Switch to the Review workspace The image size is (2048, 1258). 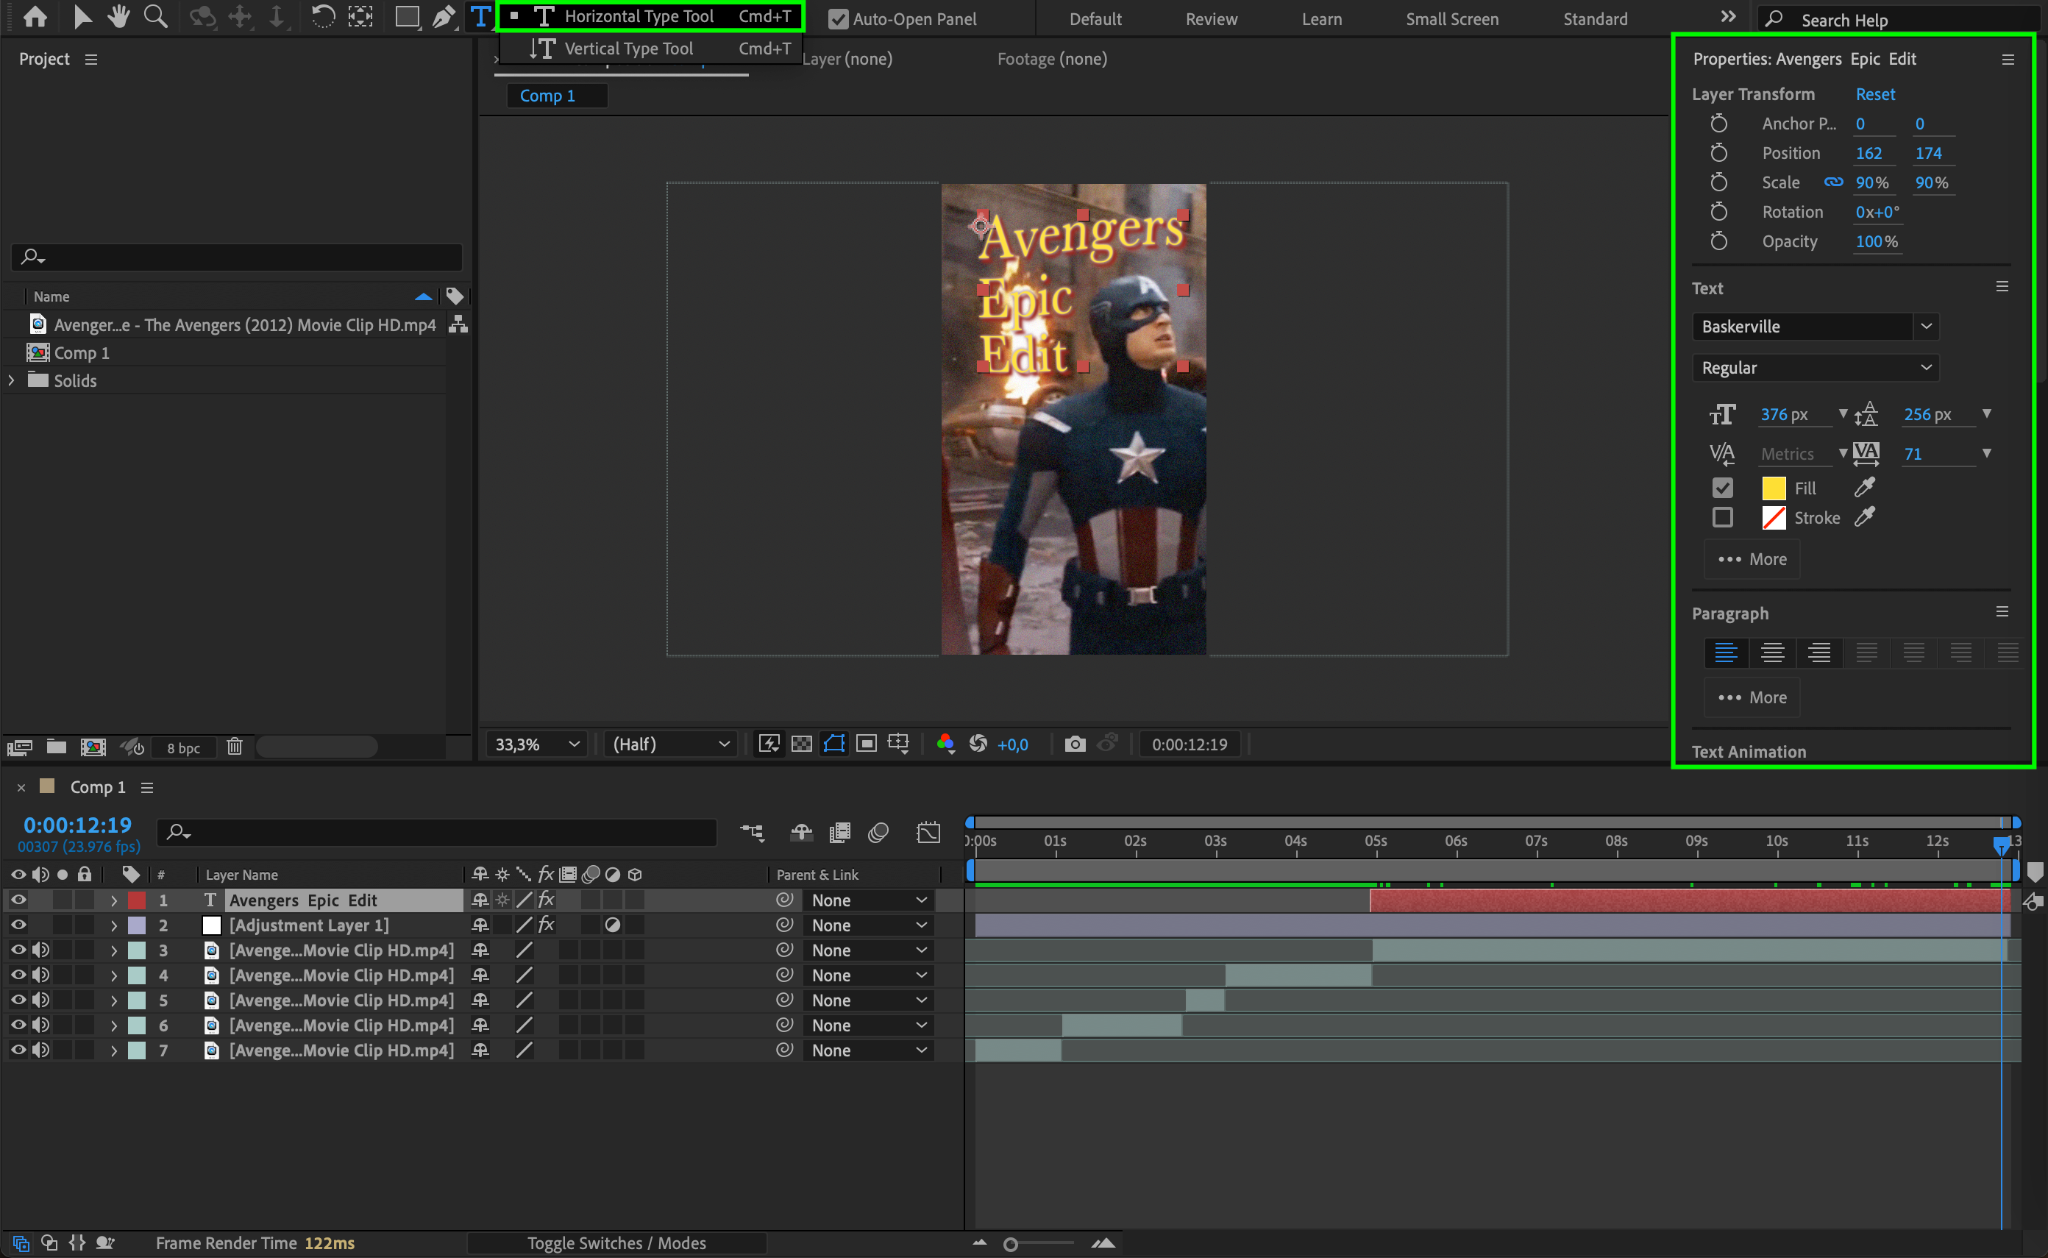tap(1211, 19)
